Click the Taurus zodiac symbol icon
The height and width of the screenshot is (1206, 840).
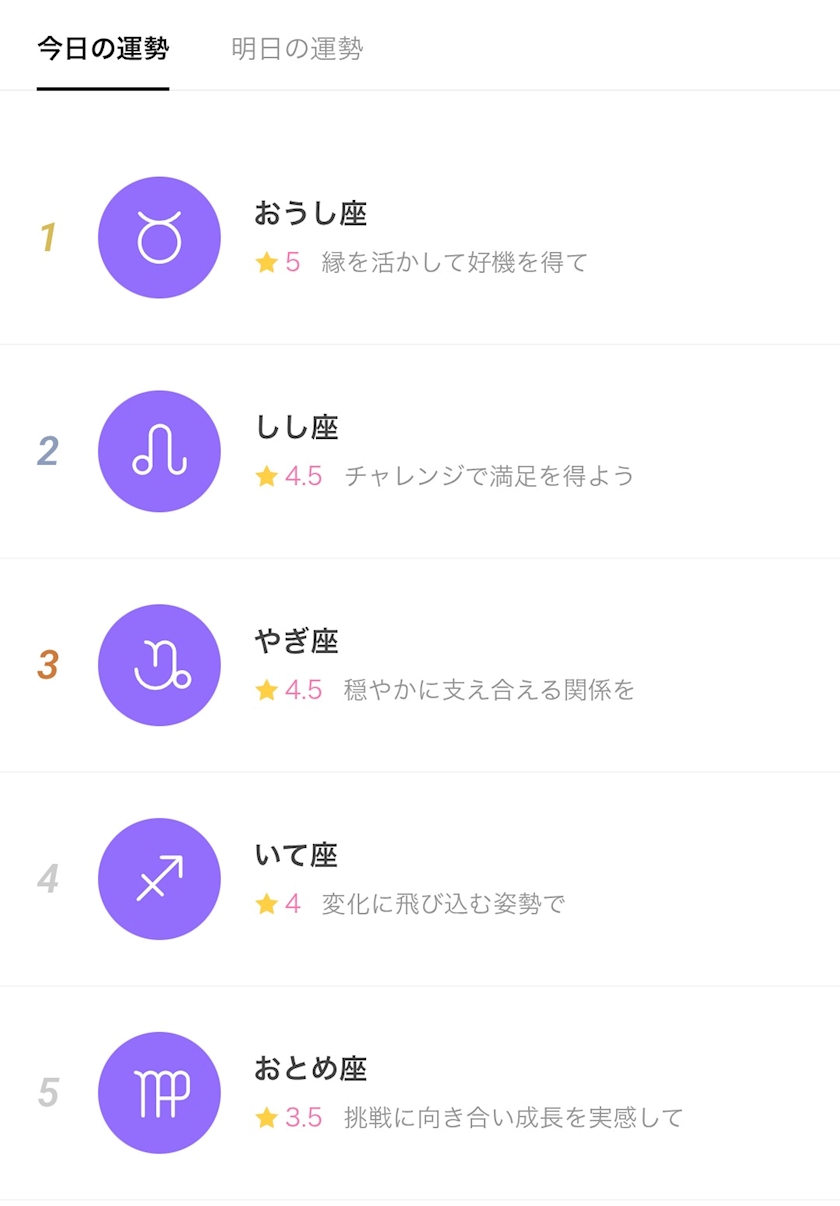tap(159, 238)
